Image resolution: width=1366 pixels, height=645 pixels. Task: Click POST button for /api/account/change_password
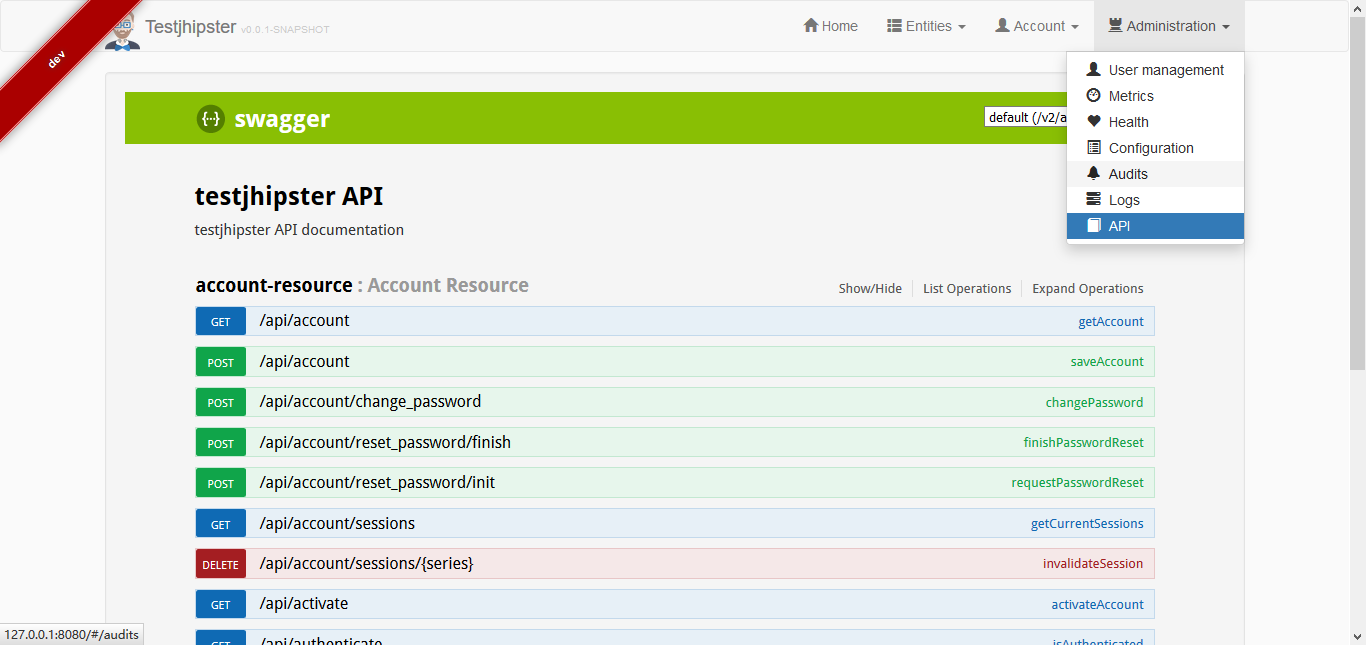tap(221, 402)
